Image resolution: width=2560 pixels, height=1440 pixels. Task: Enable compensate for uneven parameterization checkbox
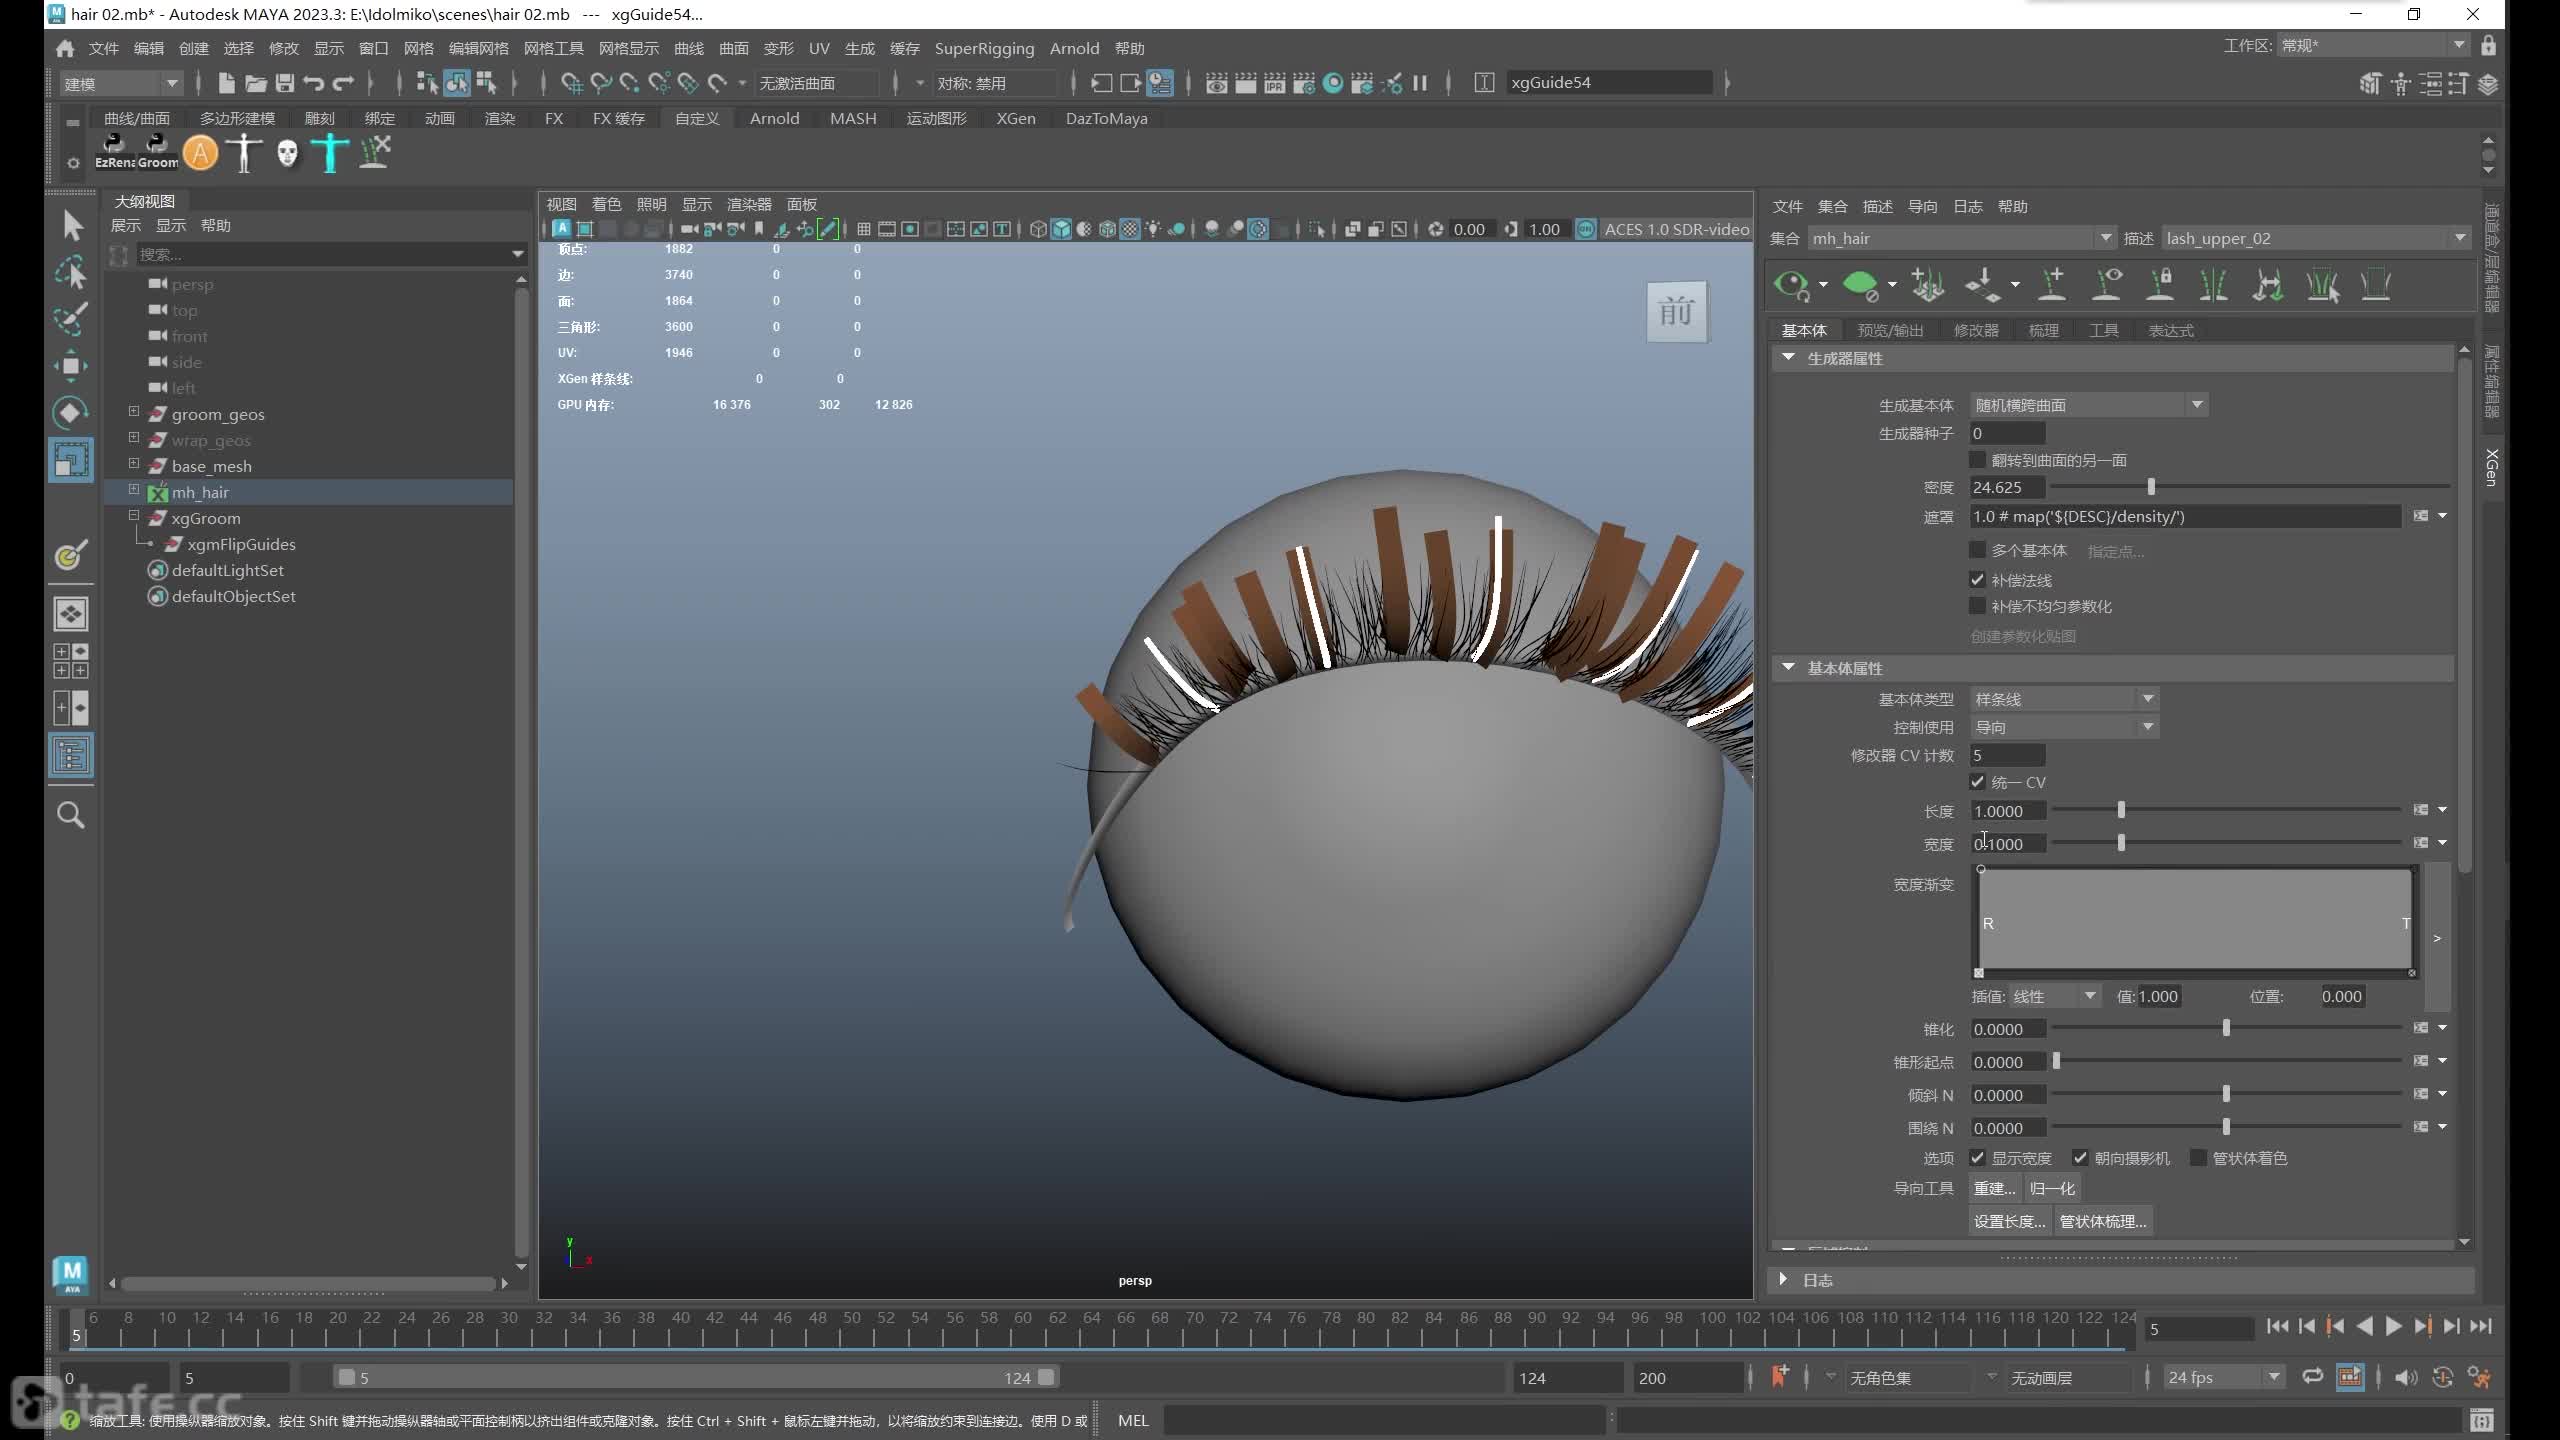coord(1977,606)
